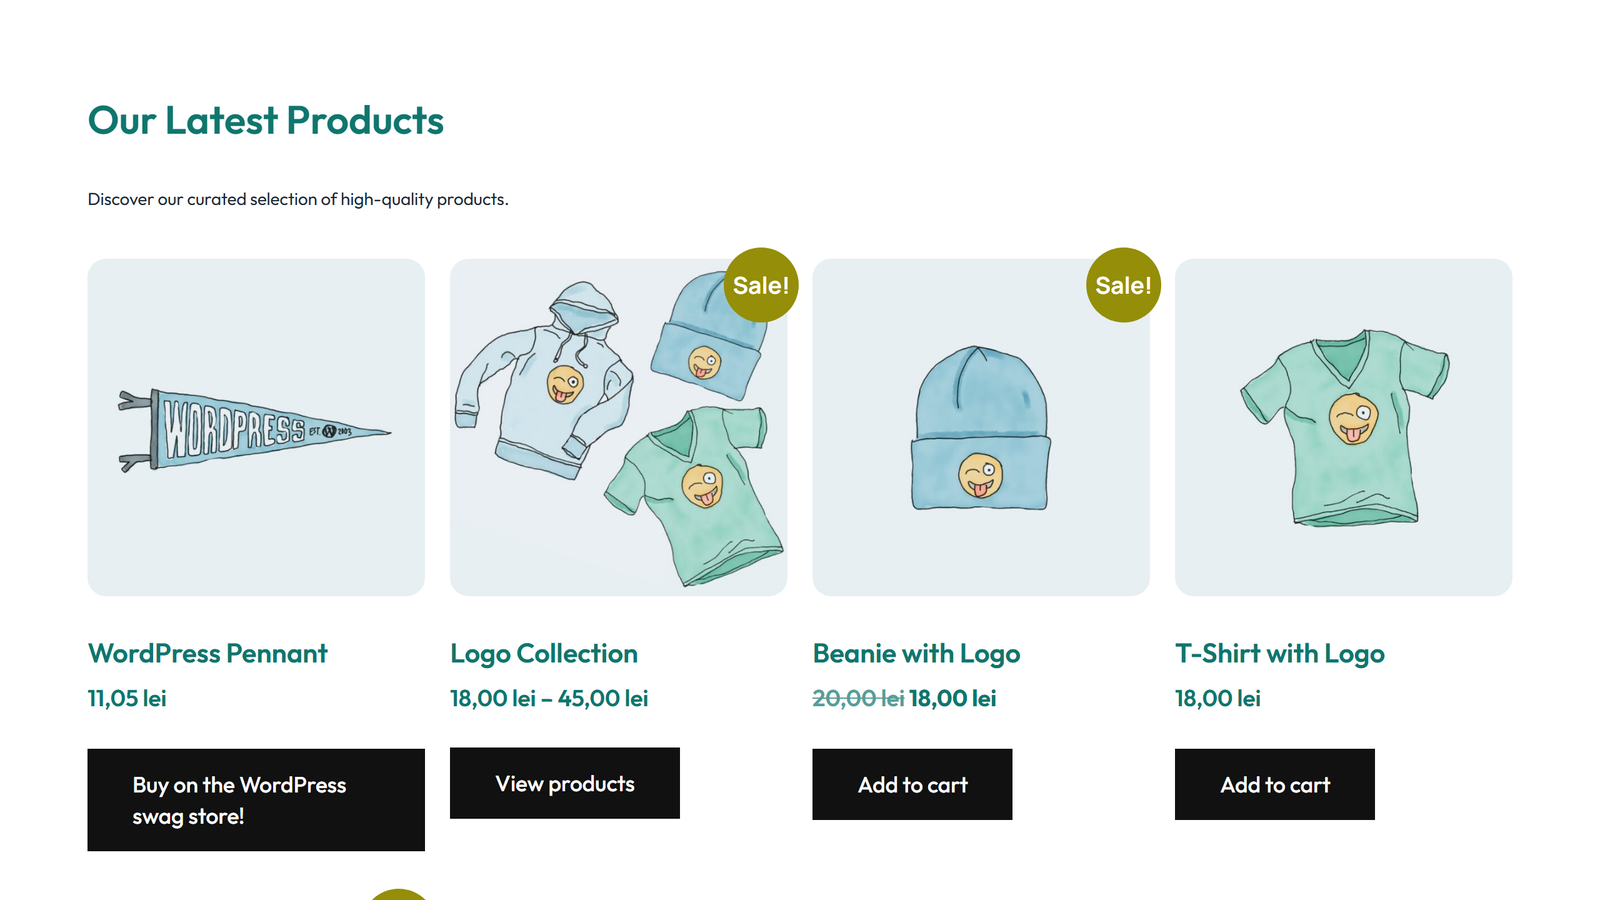Click Buy on the WordPress swag store

click(x=256, y=799)
